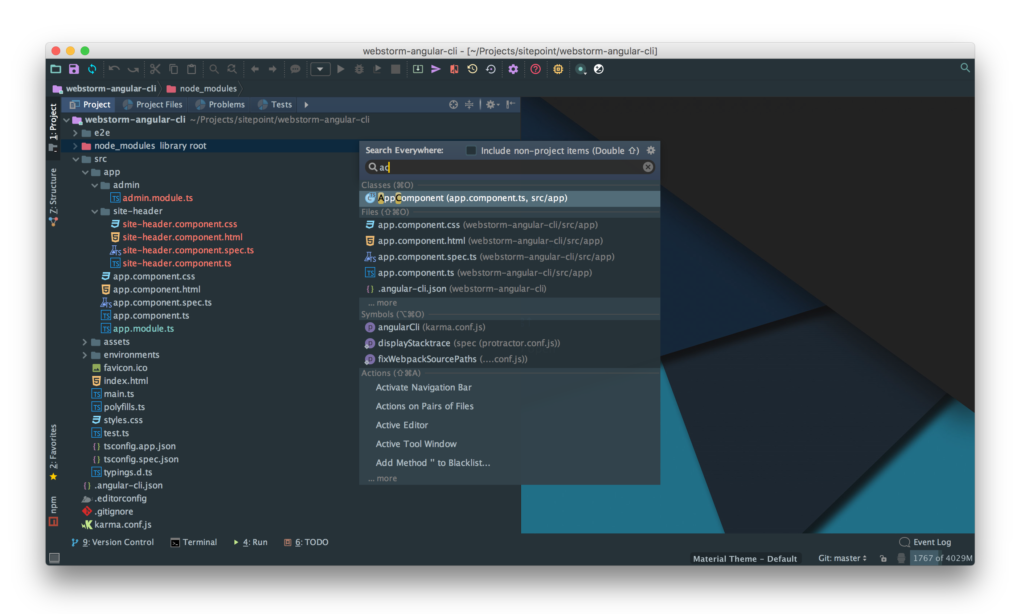Screen dimensions: 1024x614
Task: Open Settings via purple gear icon
Action: 513,69
